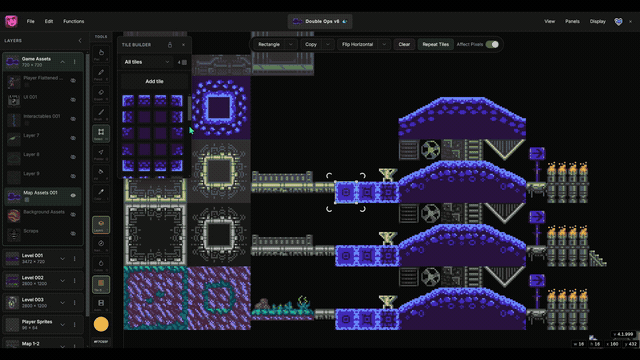Select the Map Assets 001 layer thumbnail
640x360 pixels.
14,196
